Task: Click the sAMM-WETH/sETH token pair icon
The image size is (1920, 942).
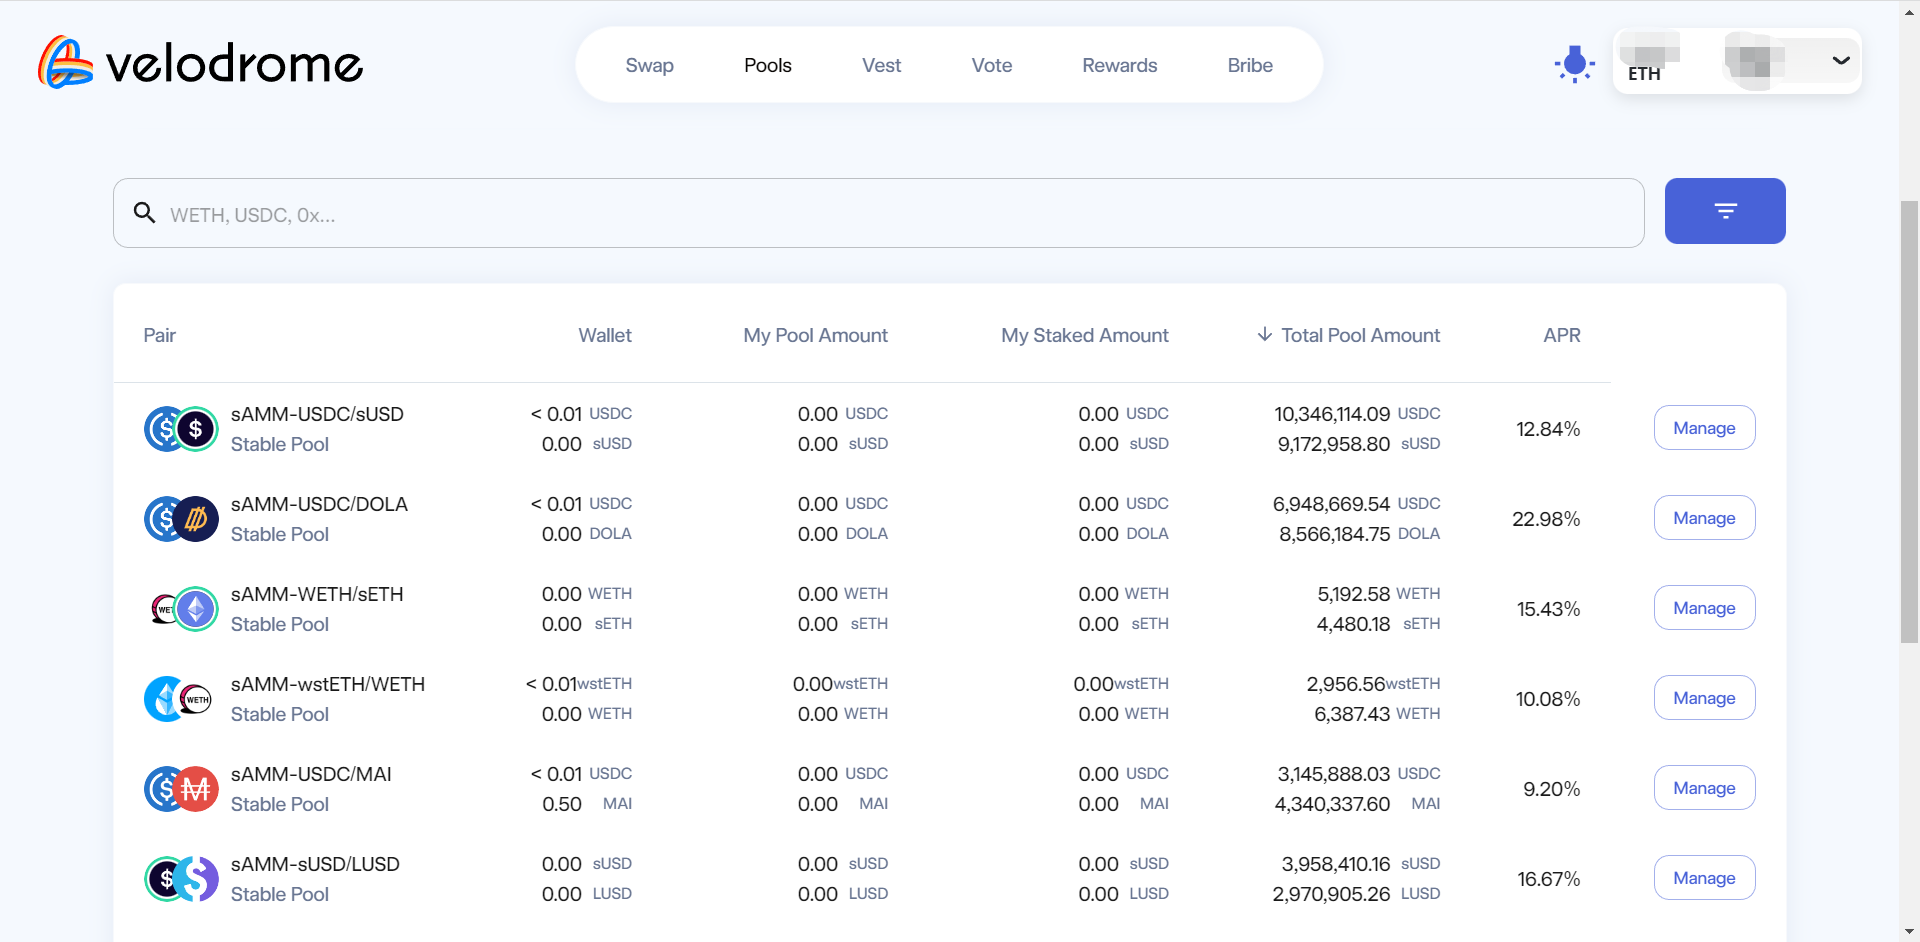Action: tap(184, 609)
